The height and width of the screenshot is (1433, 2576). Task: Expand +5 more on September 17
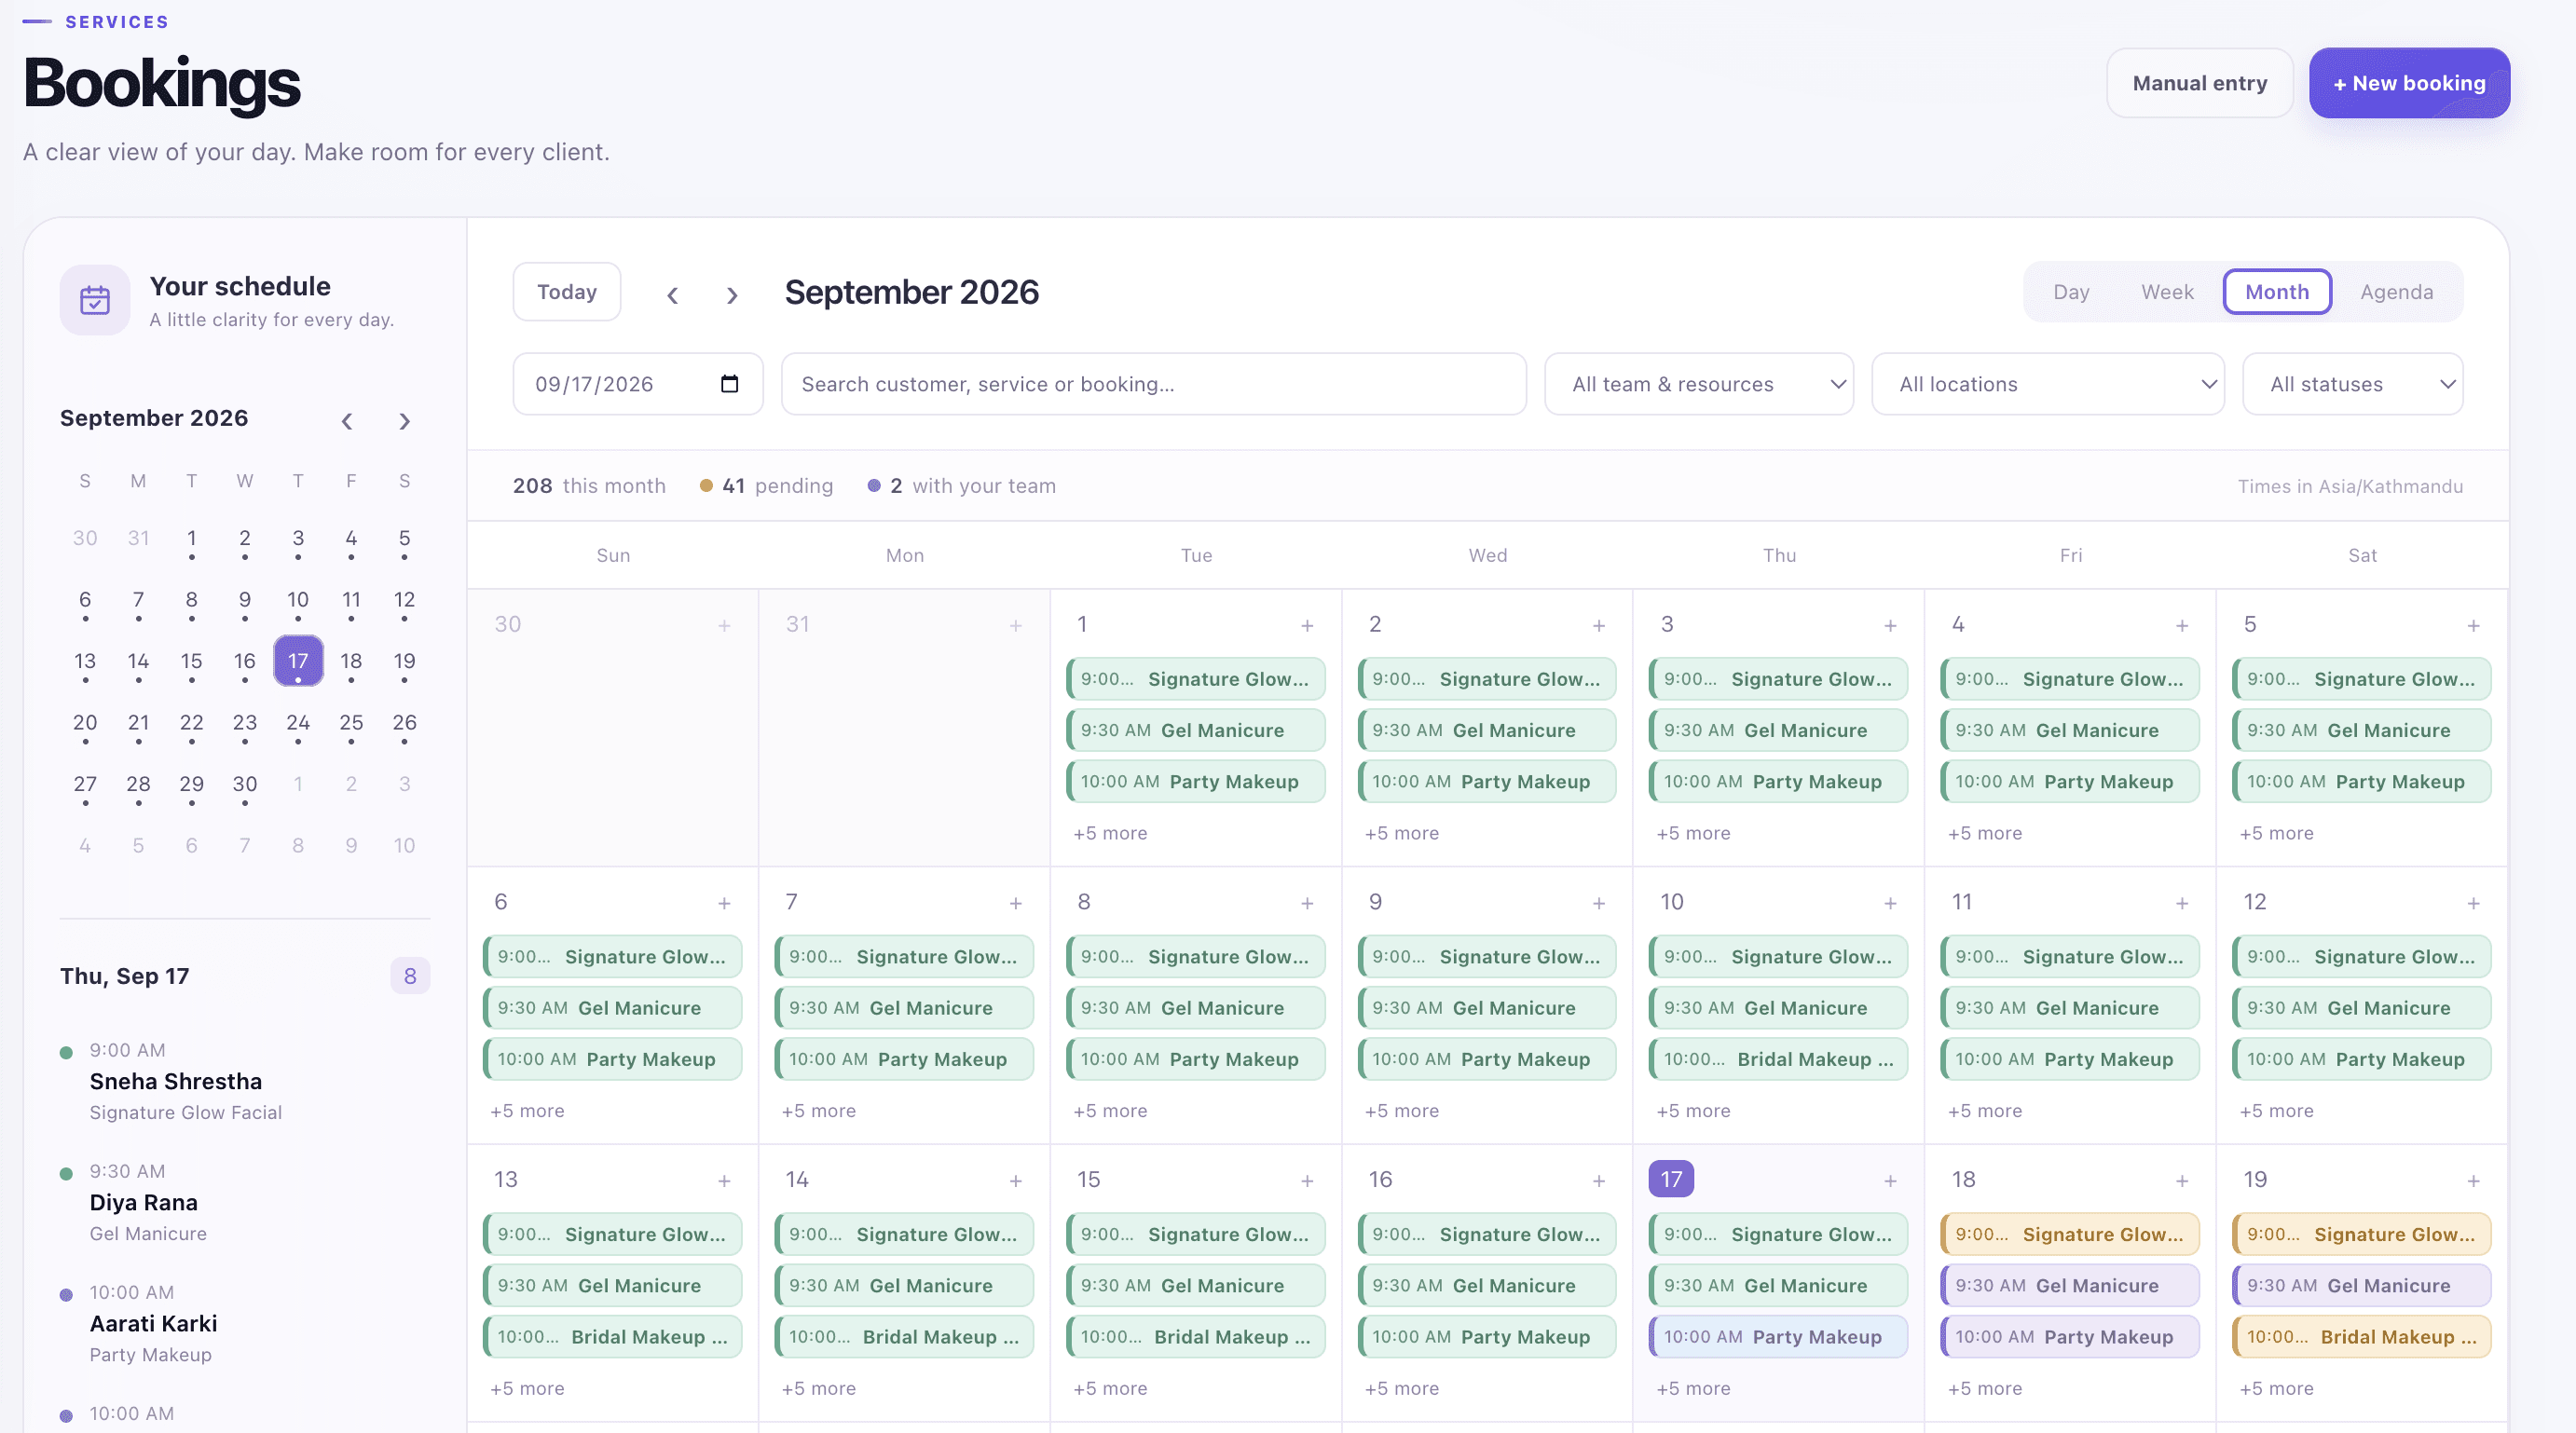[x=1693, y=1388]
